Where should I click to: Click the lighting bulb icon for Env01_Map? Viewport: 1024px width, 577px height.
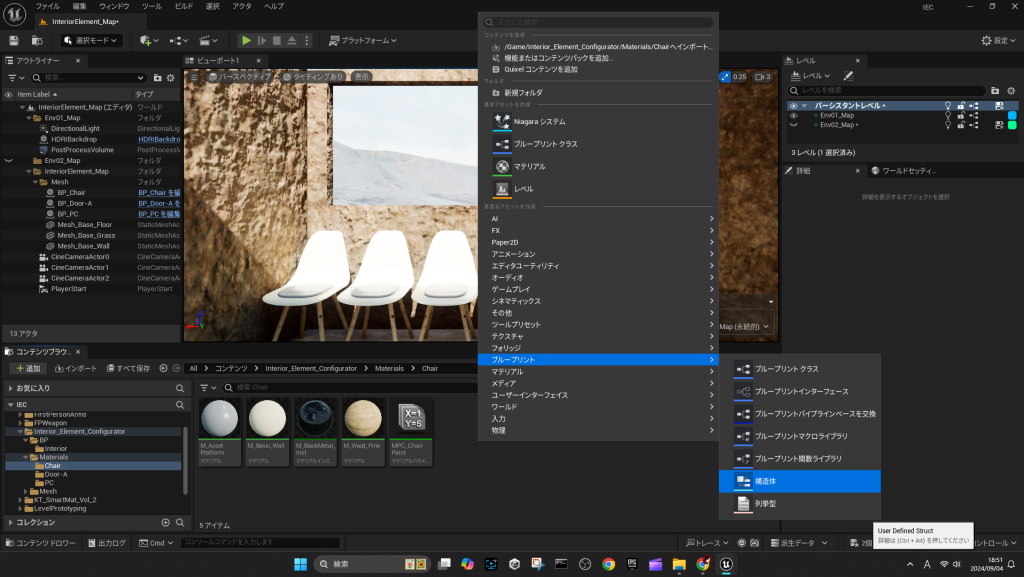(948, 115)
